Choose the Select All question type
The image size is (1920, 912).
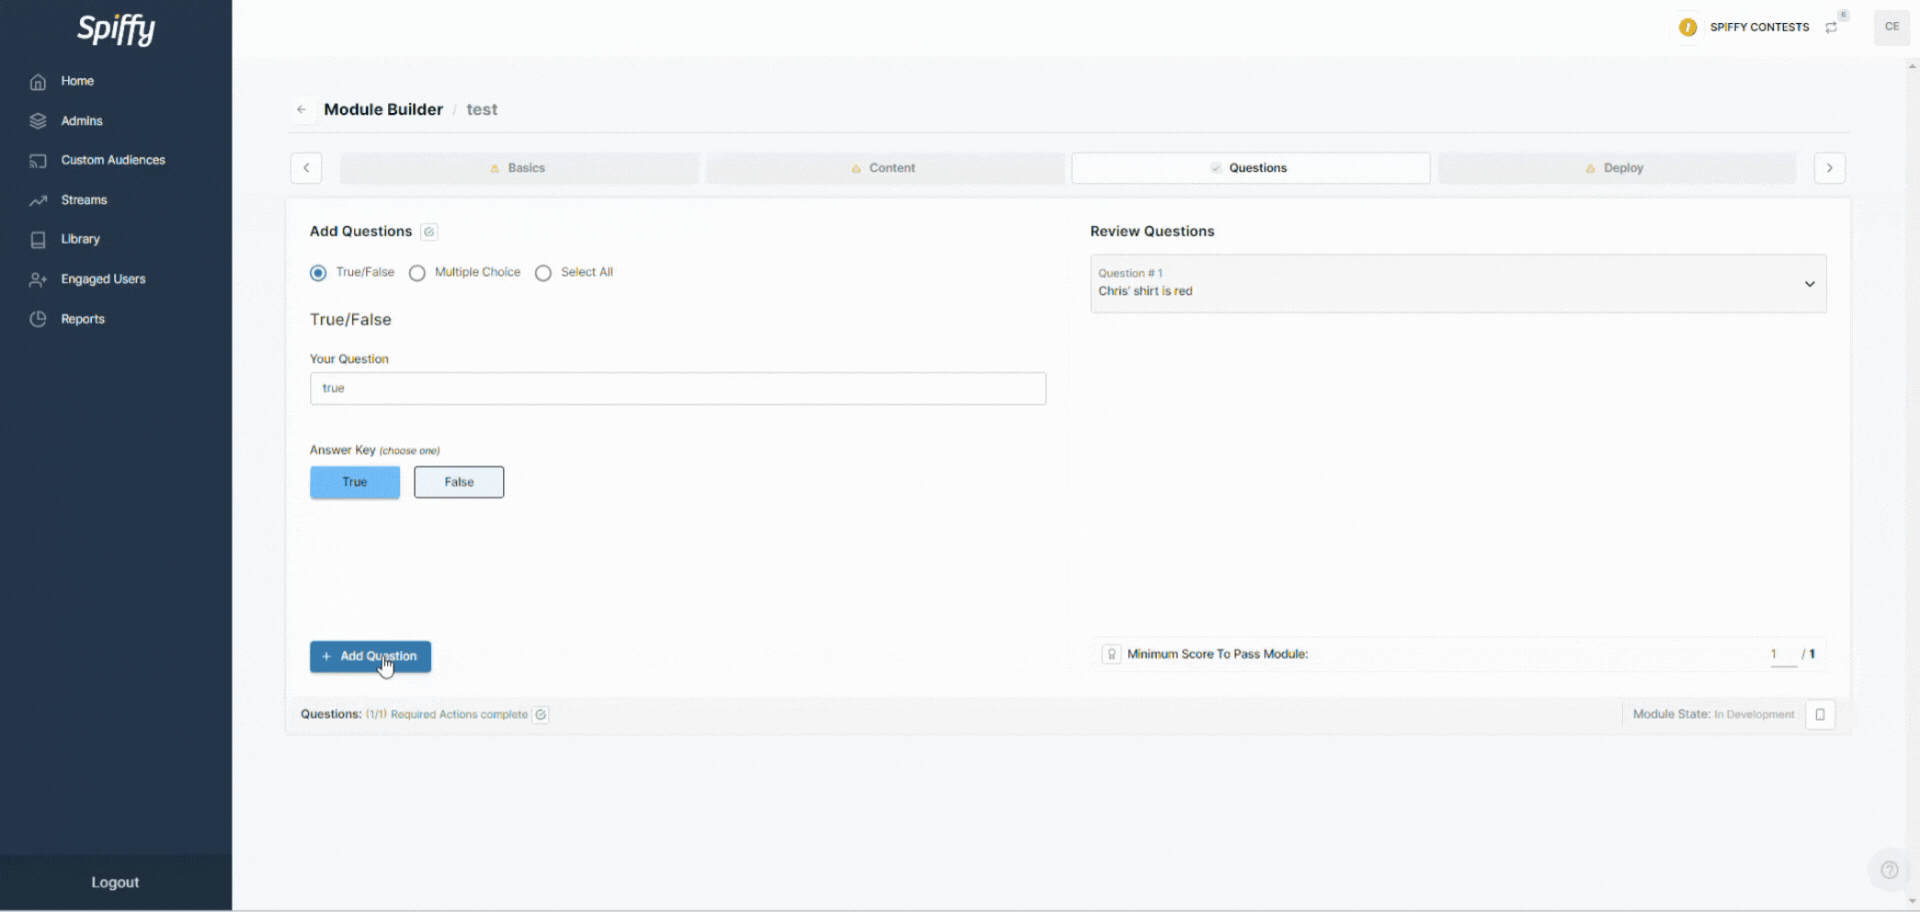point(543,273)
